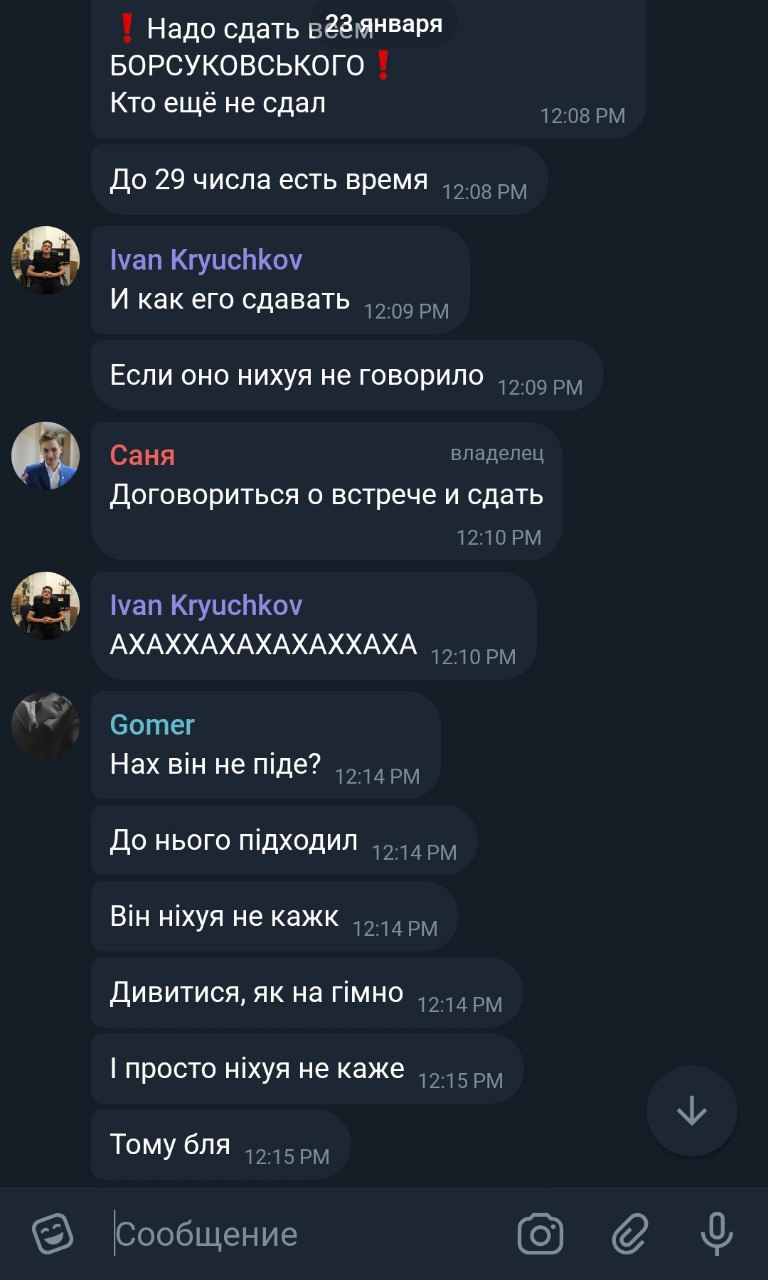768x1280 pixels.
Task: Open Саня's profile picture
Action: click(45, 455)
